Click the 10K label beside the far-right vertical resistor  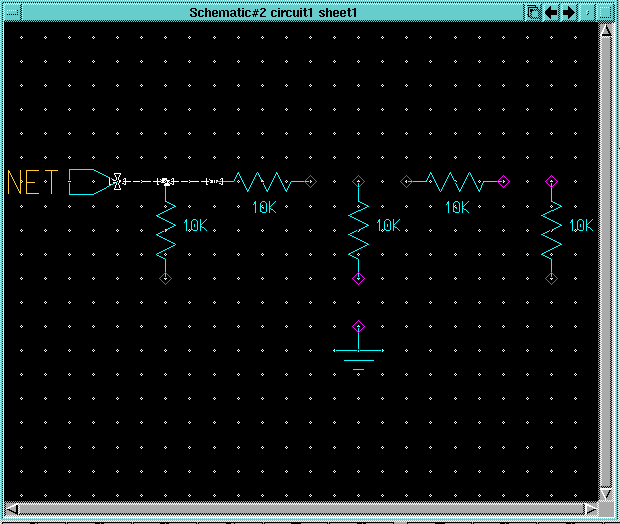click(x=581, y=225)
